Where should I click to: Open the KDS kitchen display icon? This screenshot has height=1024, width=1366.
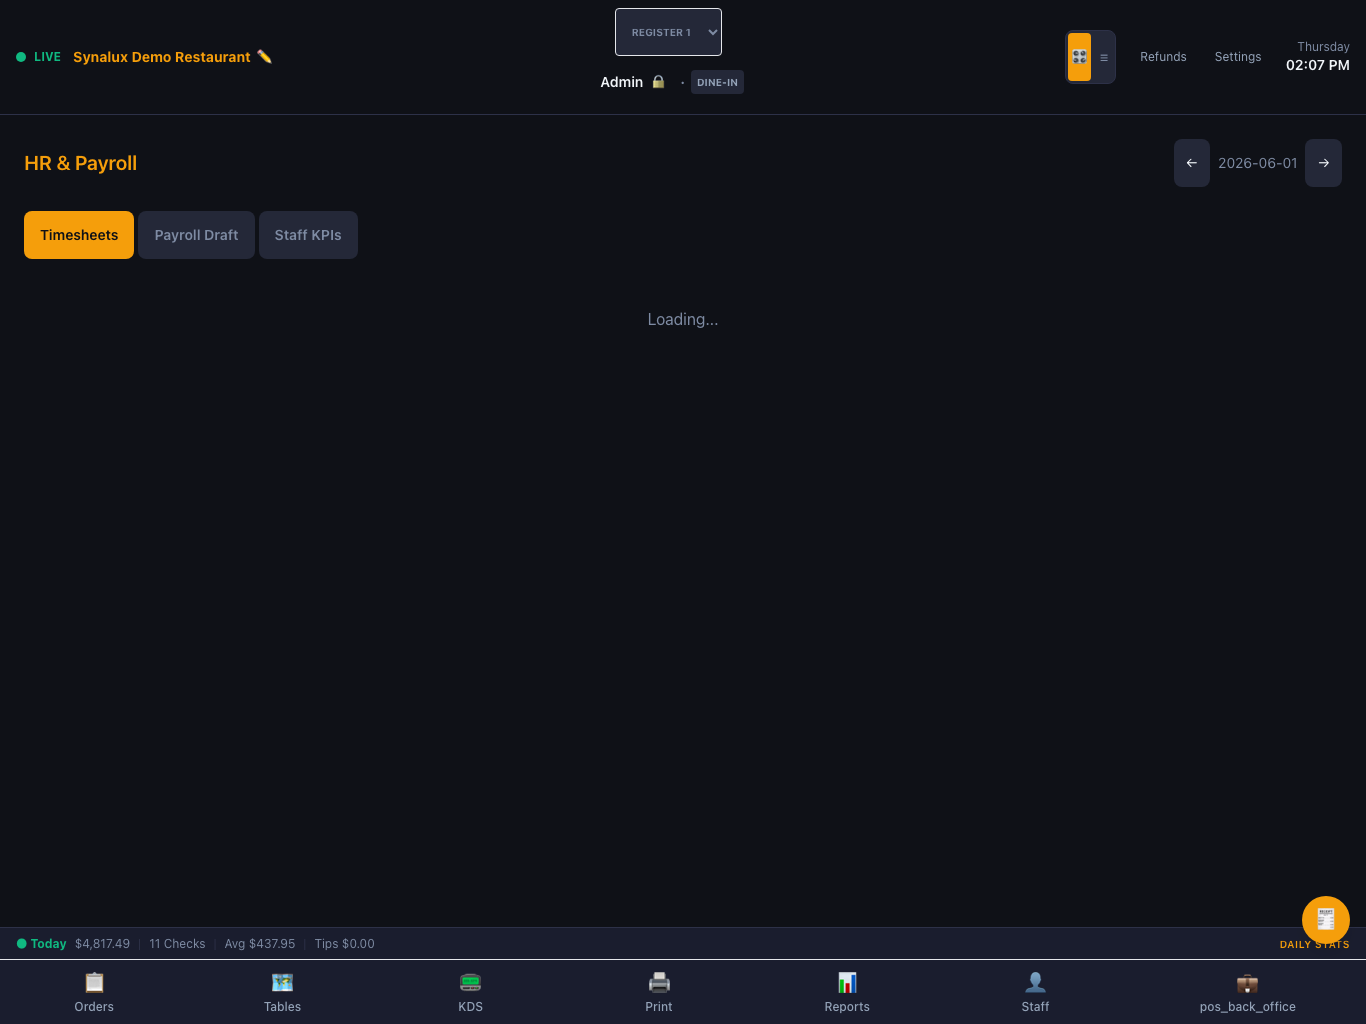coord(470,983)
